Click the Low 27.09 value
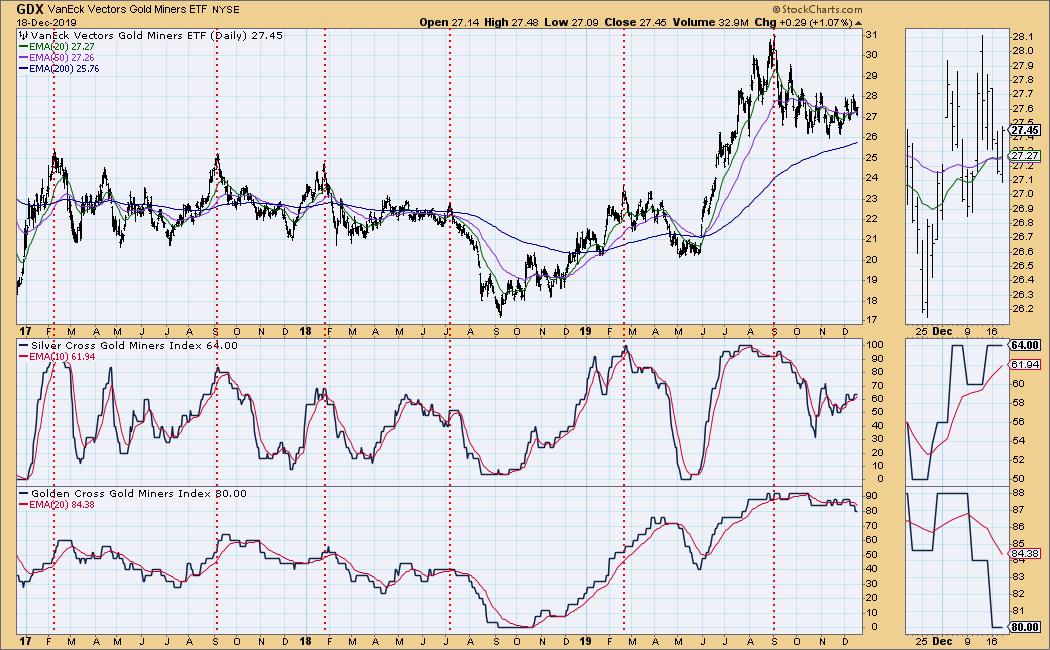Viewport: 1050px width, 650px height. pos(571,22)
